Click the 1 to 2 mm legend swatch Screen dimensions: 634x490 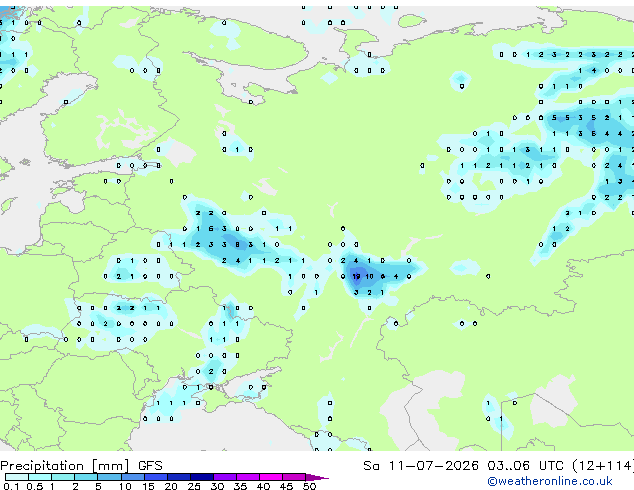(63, 477)
